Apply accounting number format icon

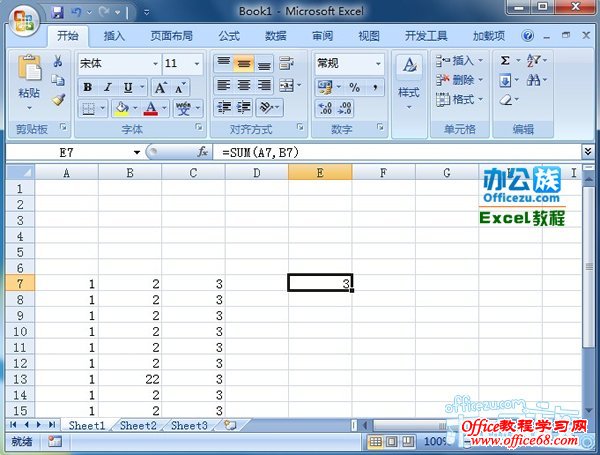[325, 88]
